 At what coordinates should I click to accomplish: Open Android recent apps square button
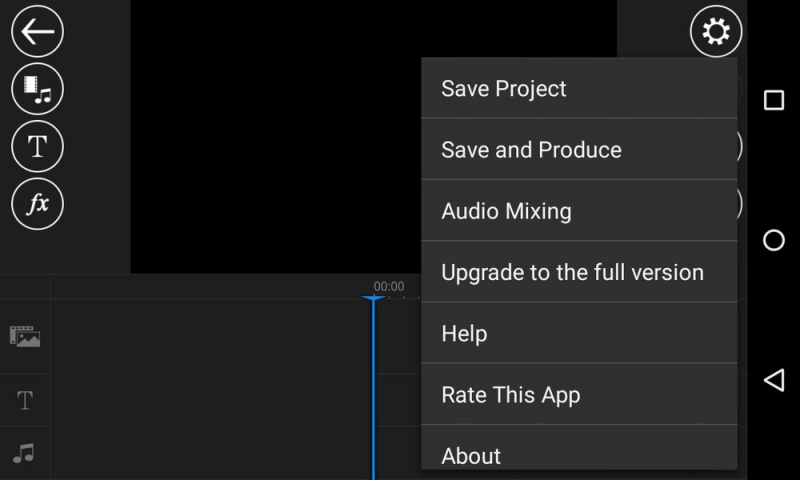773,100
